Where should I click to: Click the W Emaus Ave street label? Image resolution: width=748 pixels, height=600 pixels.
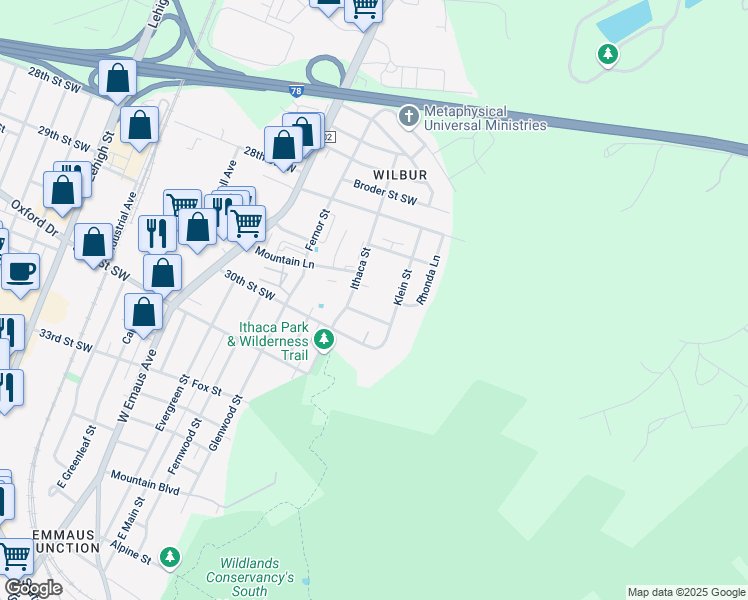point(137,386)
